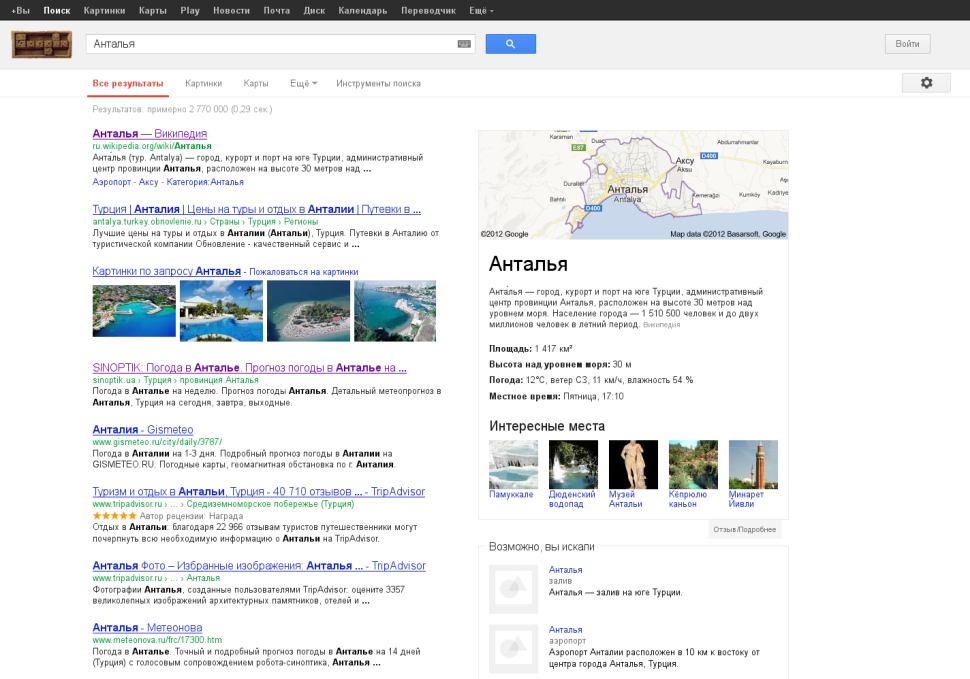The width and height of the screenshot is (970, 679).
Task: Open Переводчик in the top bar
Action: (428, 11)
